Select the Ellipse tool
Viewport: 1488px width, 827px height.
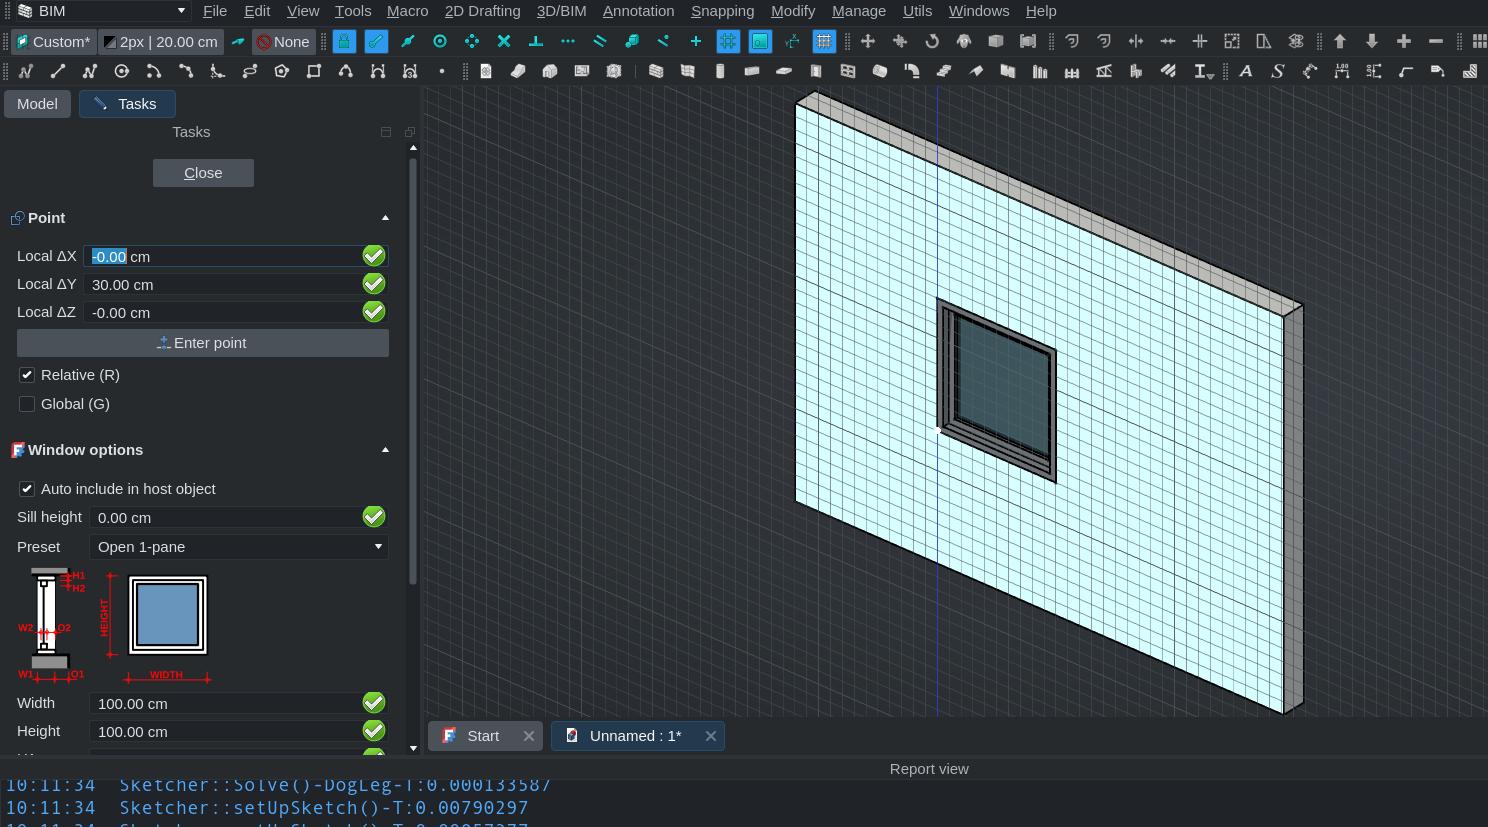tap(249, 71)
